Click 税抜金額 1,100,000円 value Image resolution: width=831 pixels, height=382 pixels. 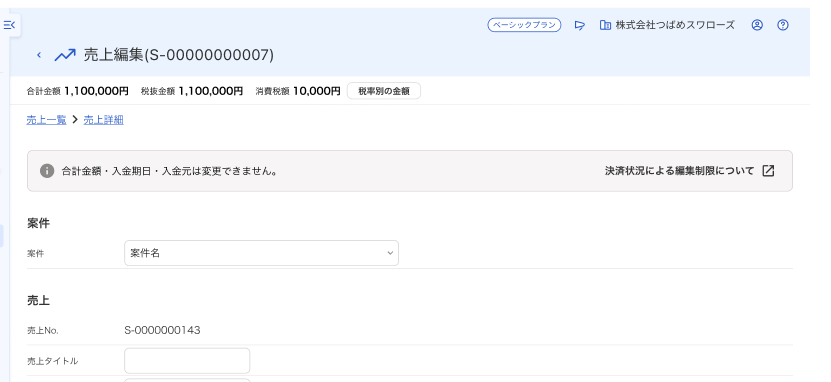(192, 91)
